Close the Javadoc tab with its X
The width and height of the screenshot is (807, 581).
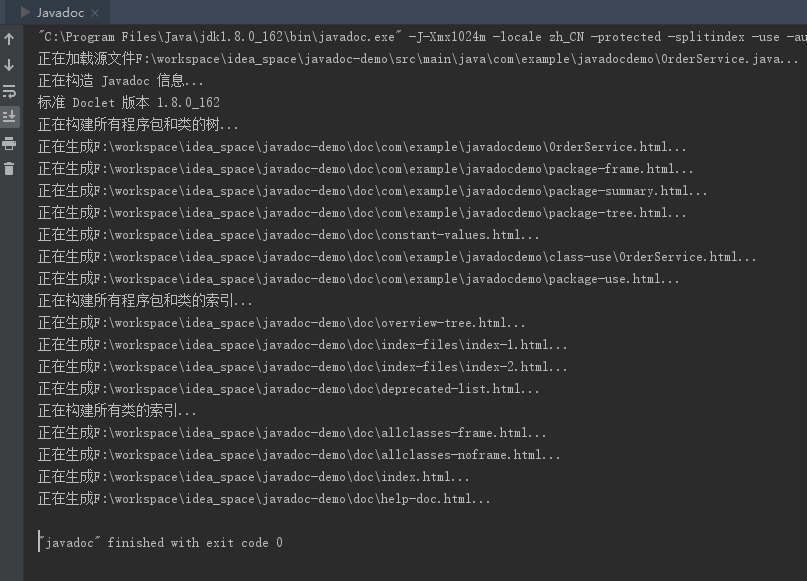(97, 13)
